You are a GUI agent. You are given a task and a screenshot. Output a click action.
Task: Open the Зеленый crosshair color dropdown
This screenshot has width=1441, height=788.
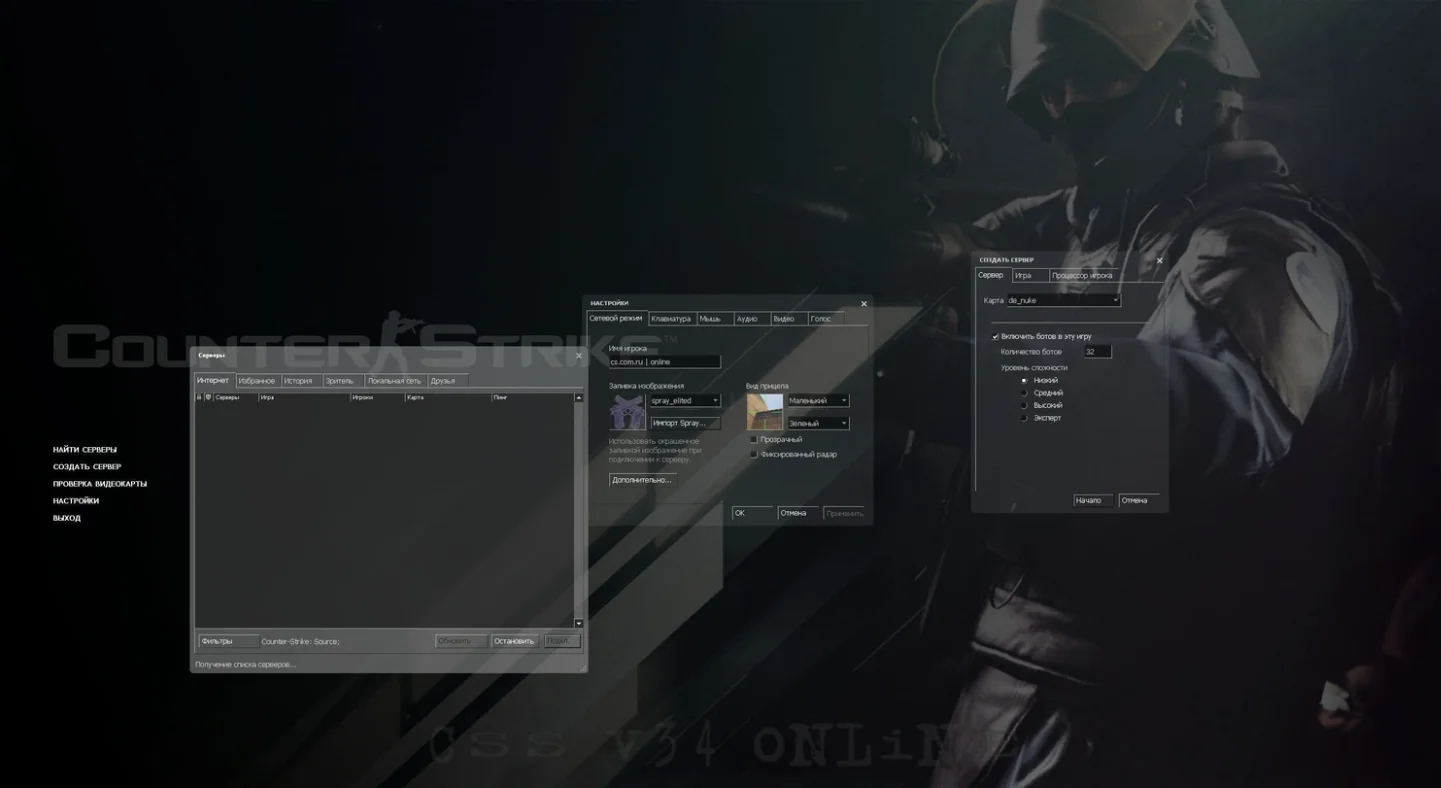pyautogui.click(x=818, y=424)
